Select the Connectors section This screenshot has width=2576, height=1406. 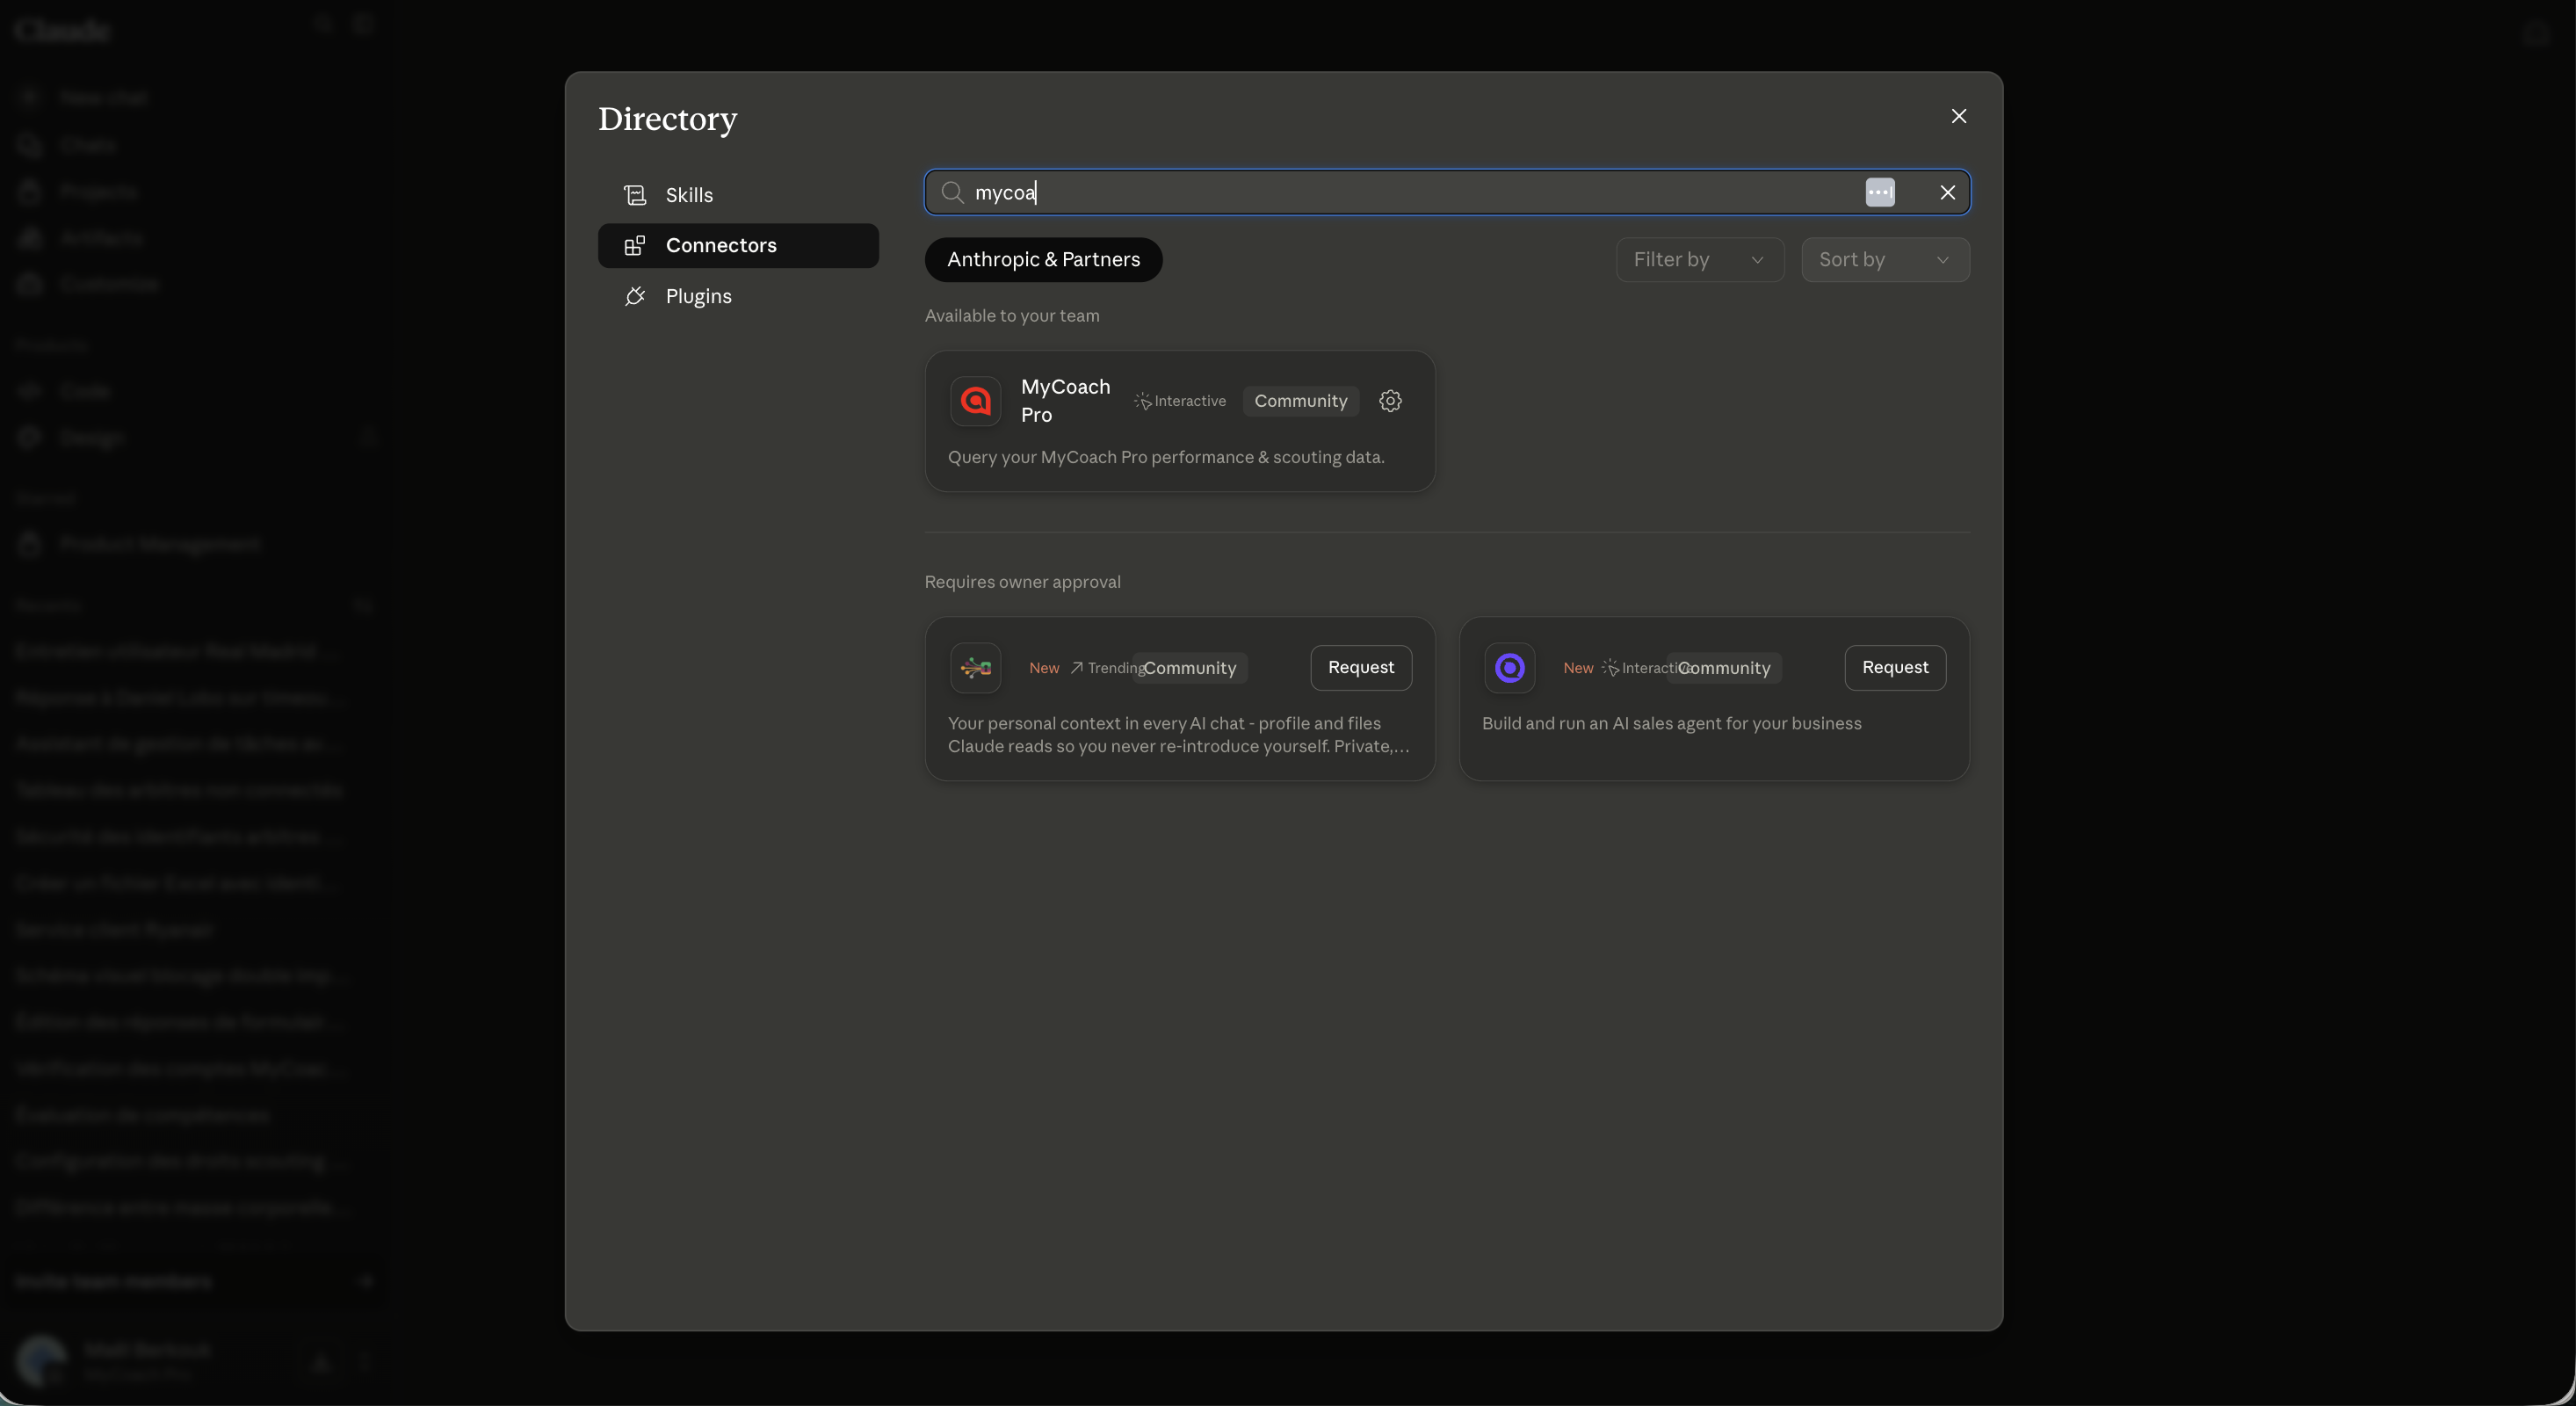coord(738,245)
